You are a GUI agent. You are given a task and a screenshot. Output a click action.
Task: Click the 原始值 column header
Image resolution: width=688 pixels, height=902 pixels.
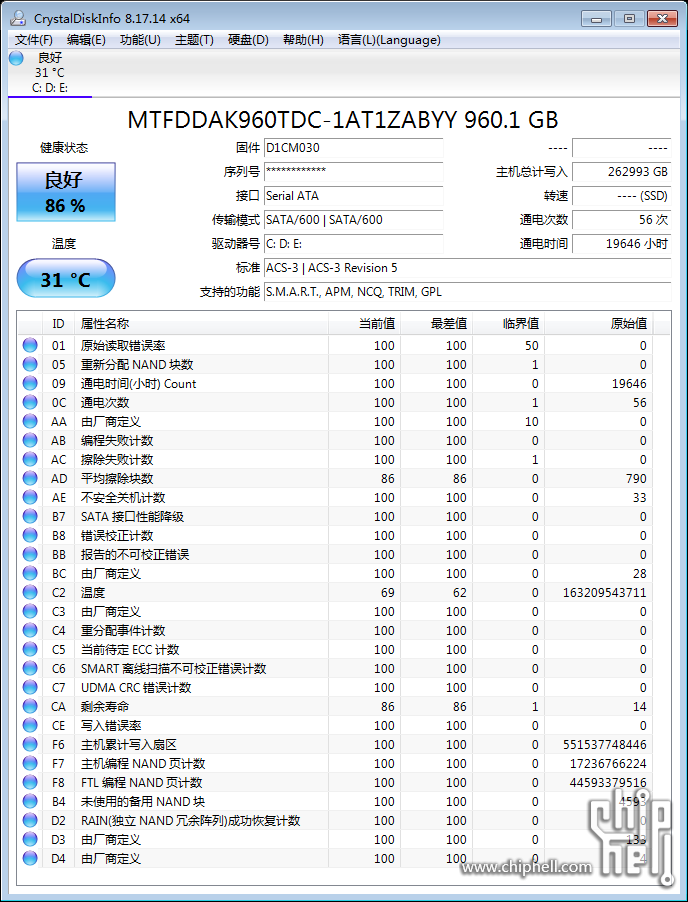598,324
